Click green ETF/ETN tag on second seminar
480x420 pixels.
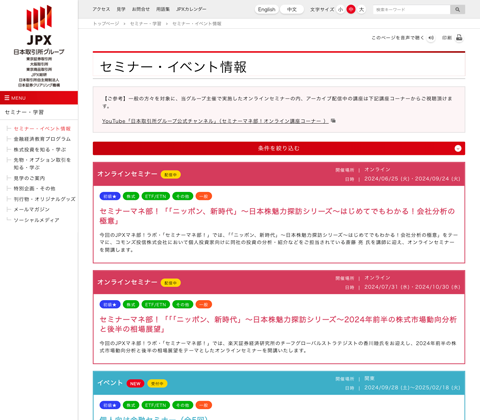[x=156, y=304]
